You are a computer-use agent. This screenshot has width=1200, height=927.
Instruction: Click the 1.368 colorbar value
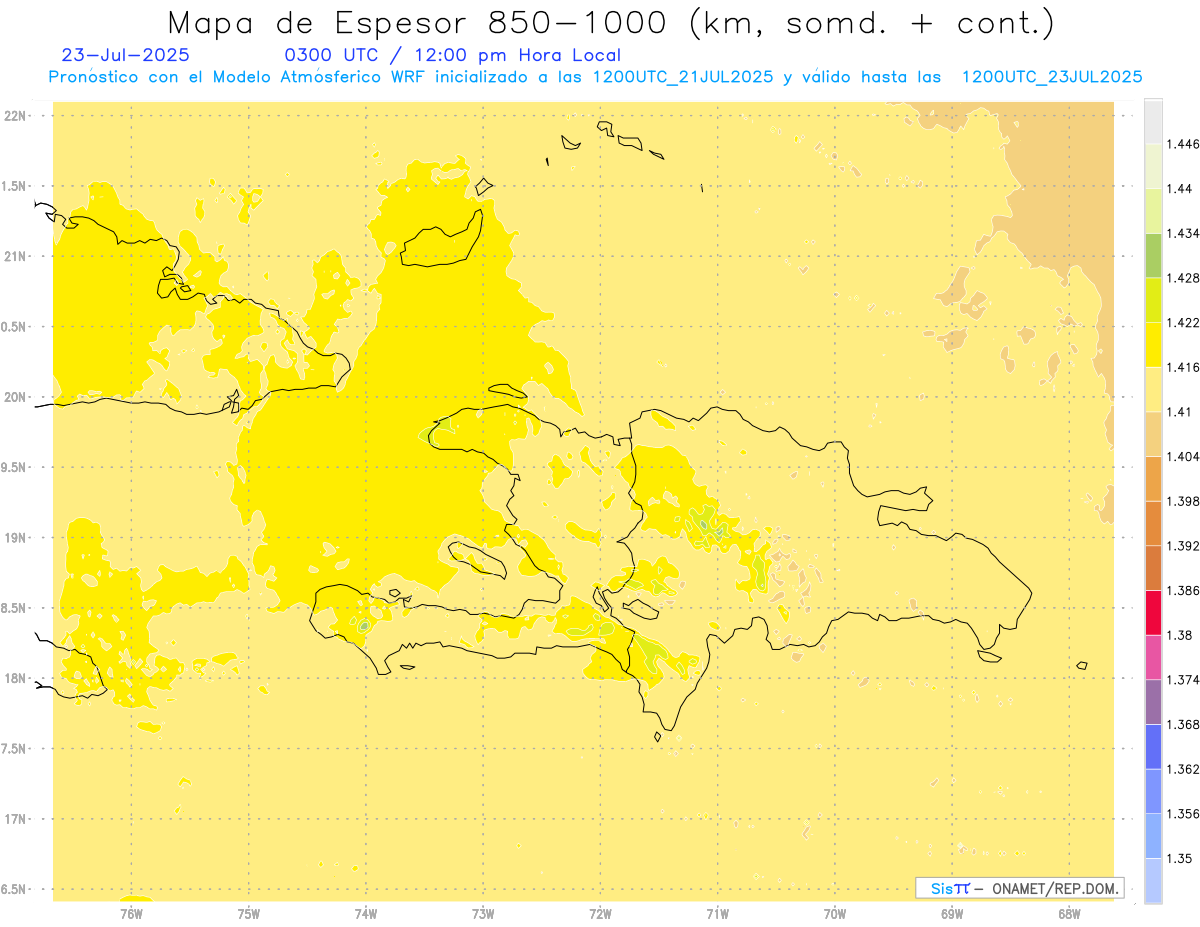[x=1183, y=724]
